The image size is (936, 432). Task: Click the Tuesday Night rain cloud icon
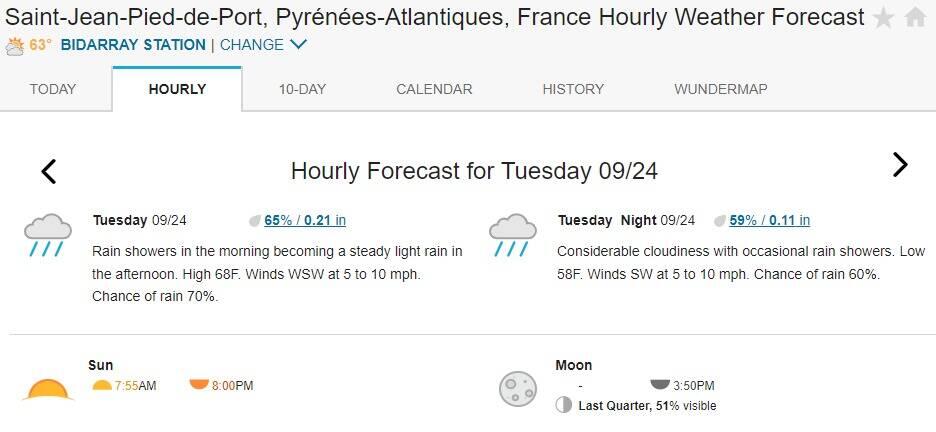pyautogui.click(x=513, y=236)
